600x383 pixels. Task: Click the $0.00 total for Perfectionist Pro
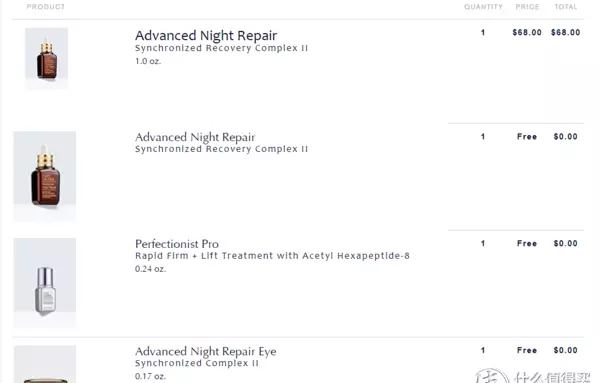(566, 243)
